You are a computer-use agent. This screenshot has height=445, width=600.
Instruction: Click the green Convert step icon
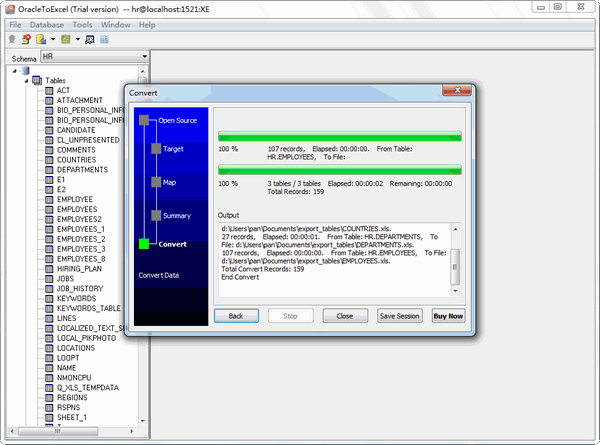click(144, 243)
